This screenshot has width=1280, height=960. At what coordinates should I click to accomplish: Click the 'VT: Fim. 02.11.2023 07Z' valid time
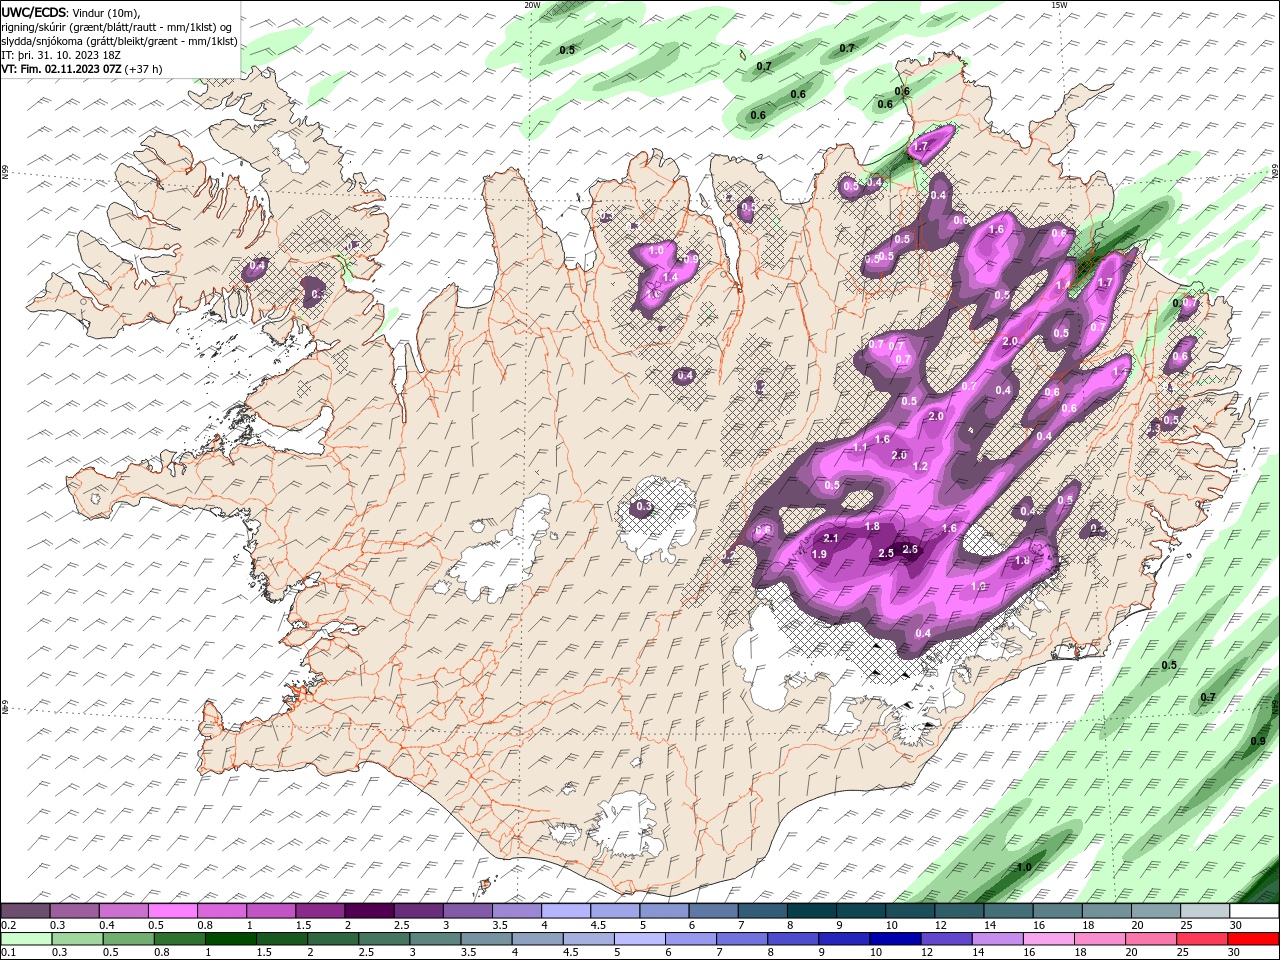tap(62, 69)
